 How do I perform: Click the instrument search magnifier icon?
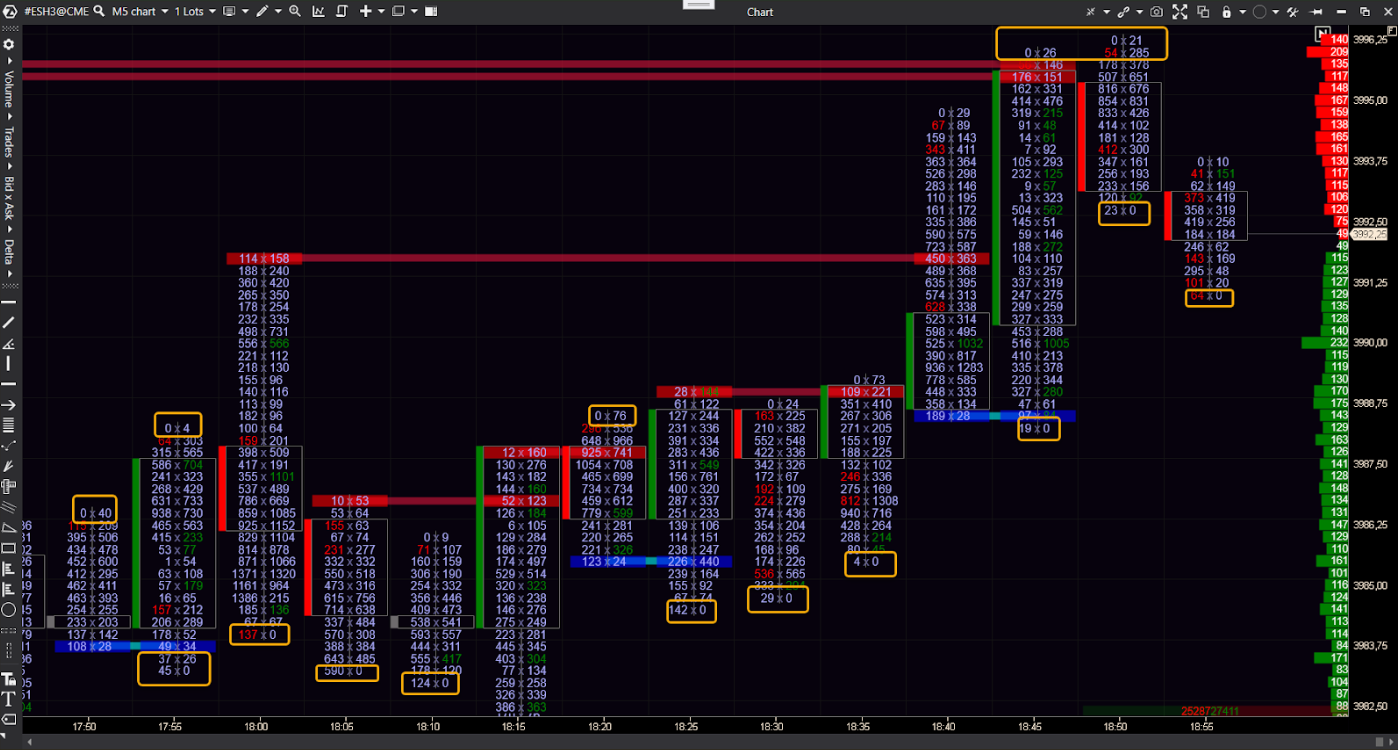tap(99, 11)
